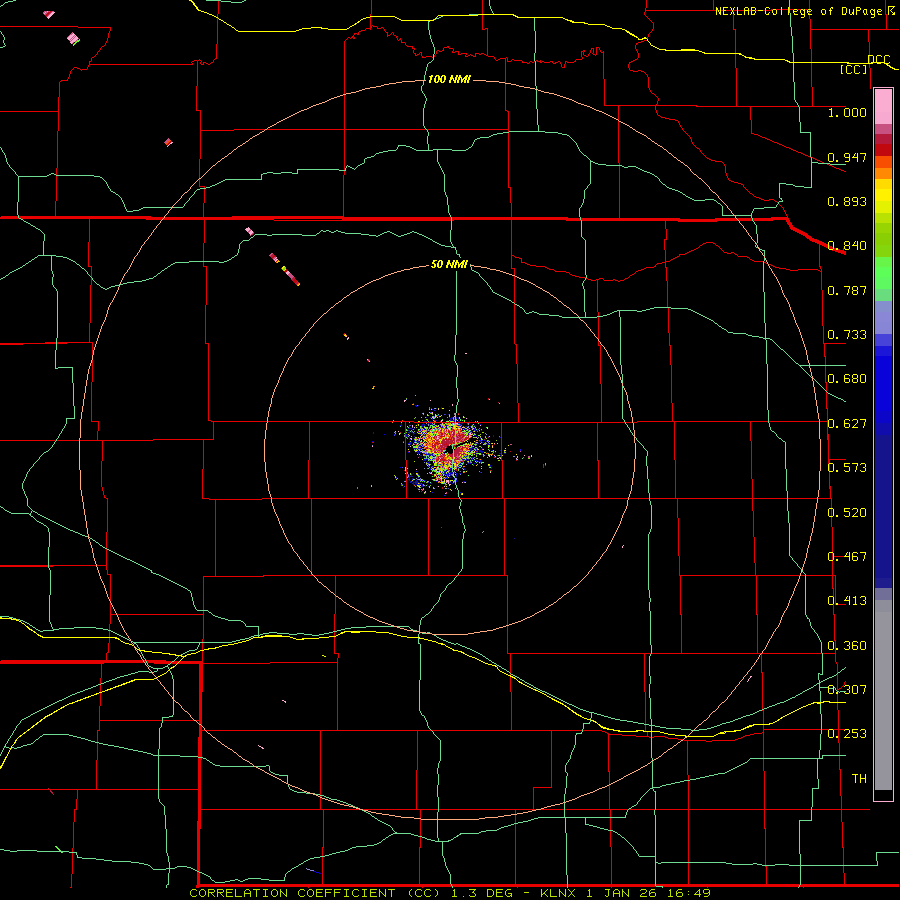
Task: Click the [CC] legend header label
Action: coord(854,69)
